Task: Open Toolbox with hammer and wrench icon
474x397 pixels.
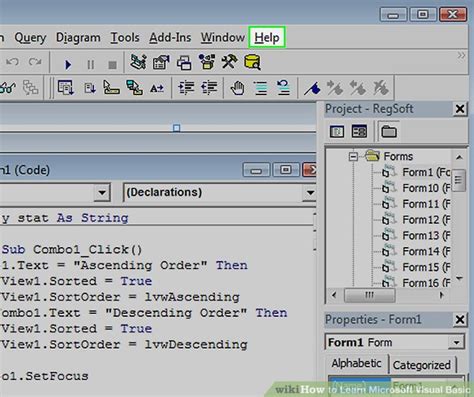Action: pyautogui.click(x=229, y=62)
